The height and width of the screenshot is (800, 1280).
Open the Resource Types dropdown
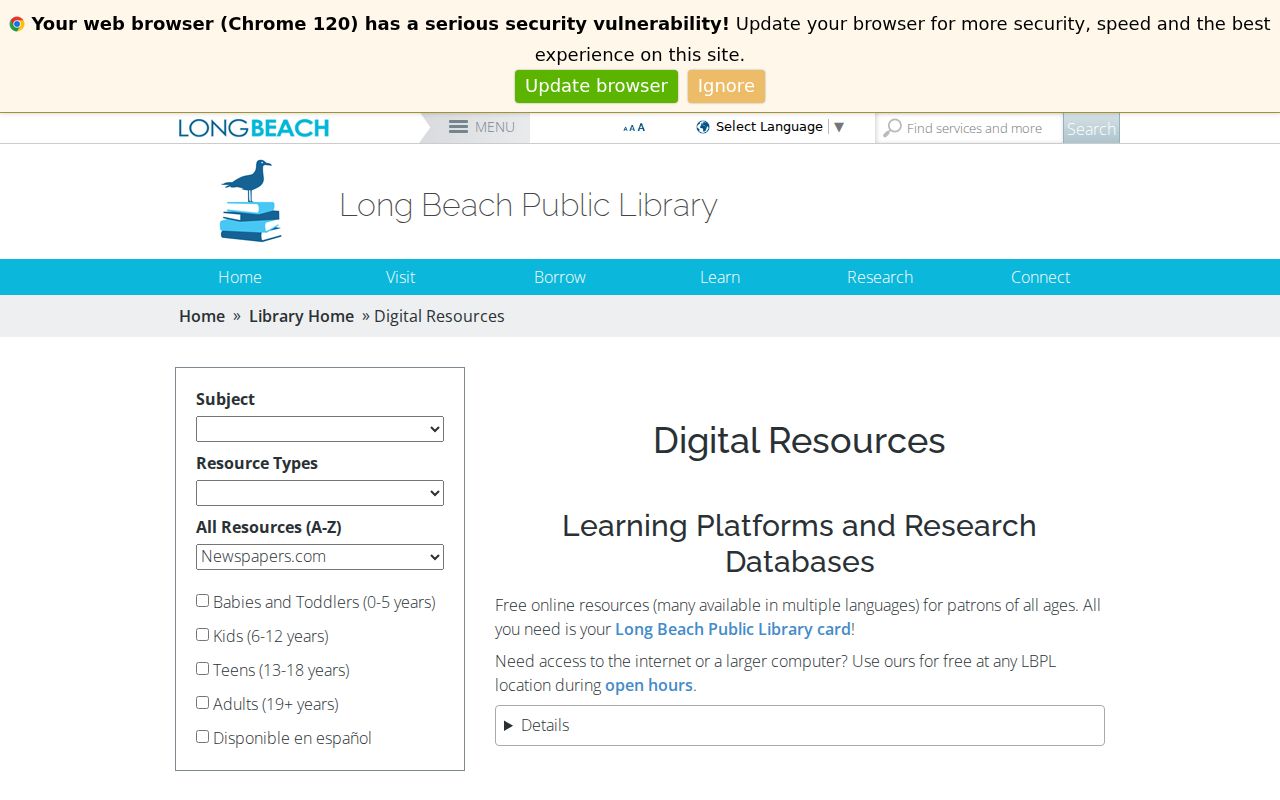point(320,493)
